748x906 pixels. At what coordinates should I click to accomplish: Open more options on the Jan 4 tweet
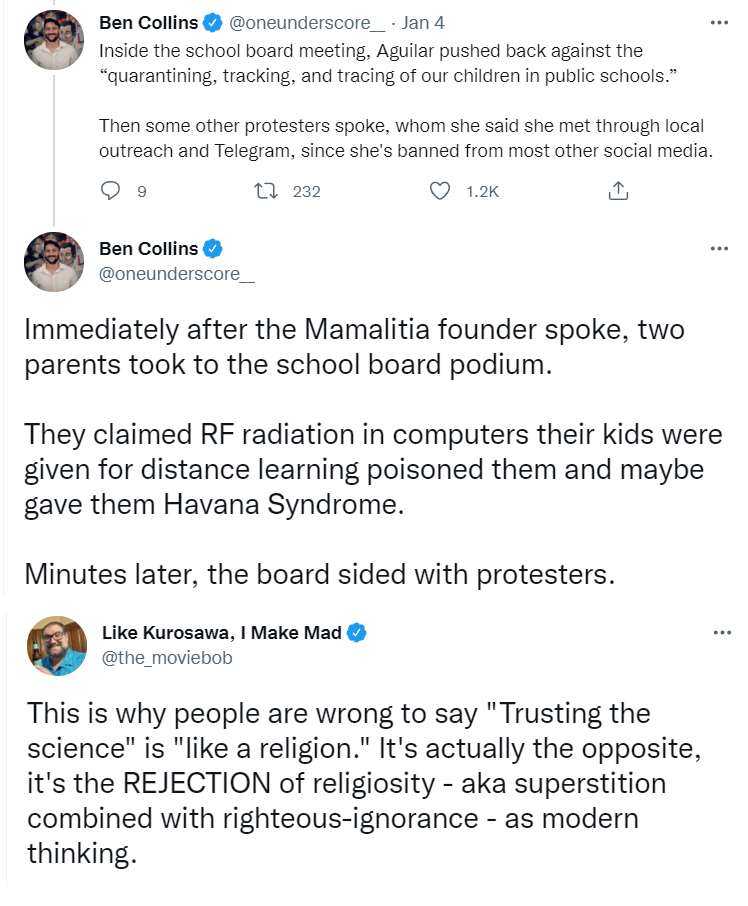coord(718,21)
